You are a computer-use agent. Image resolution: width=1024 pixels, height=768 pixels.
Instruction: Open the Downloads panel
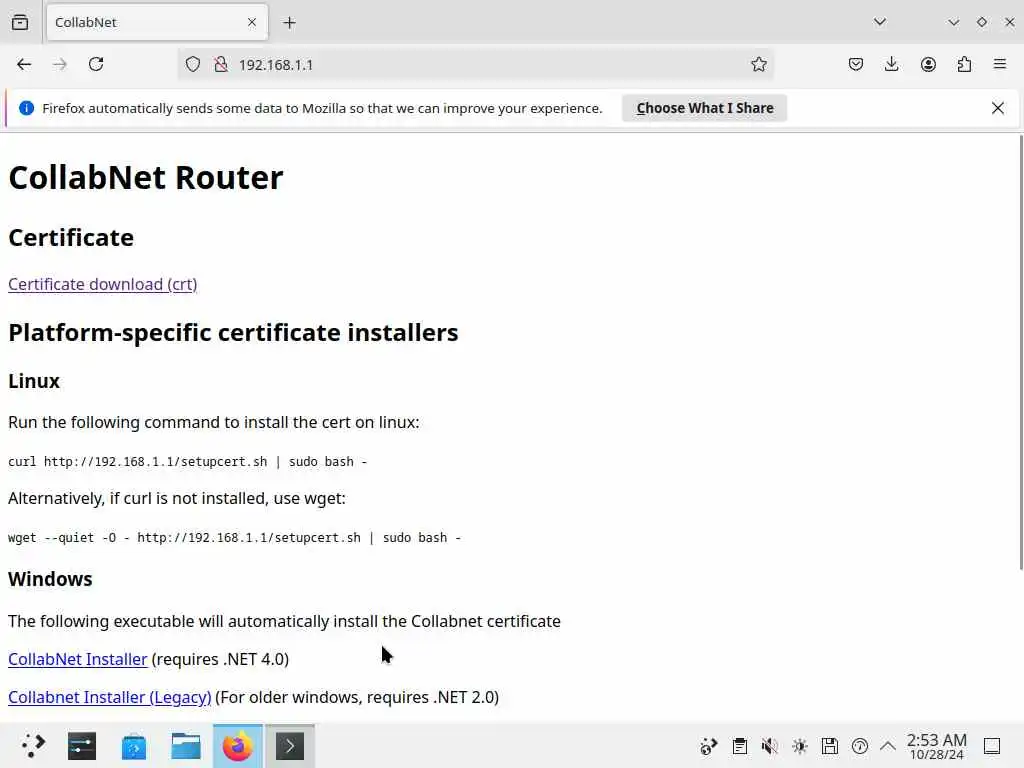pyautogui.click(x=891, y=64)
